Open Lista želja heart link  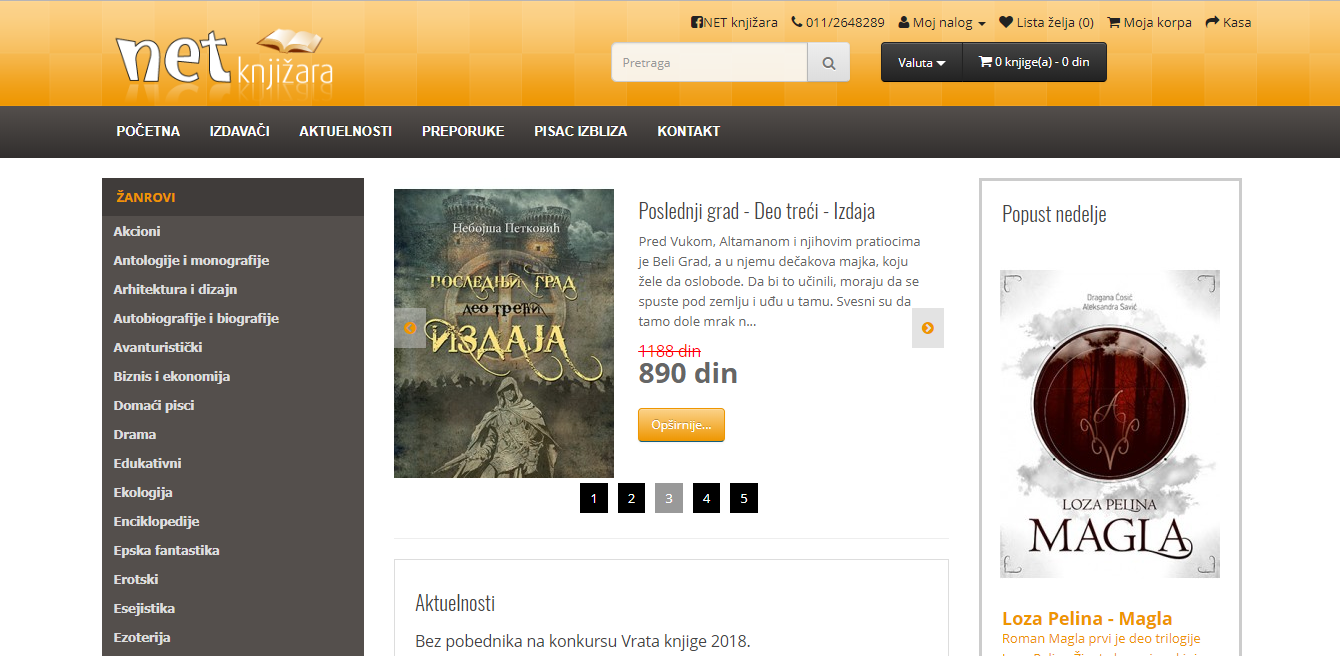(1046, 22)
